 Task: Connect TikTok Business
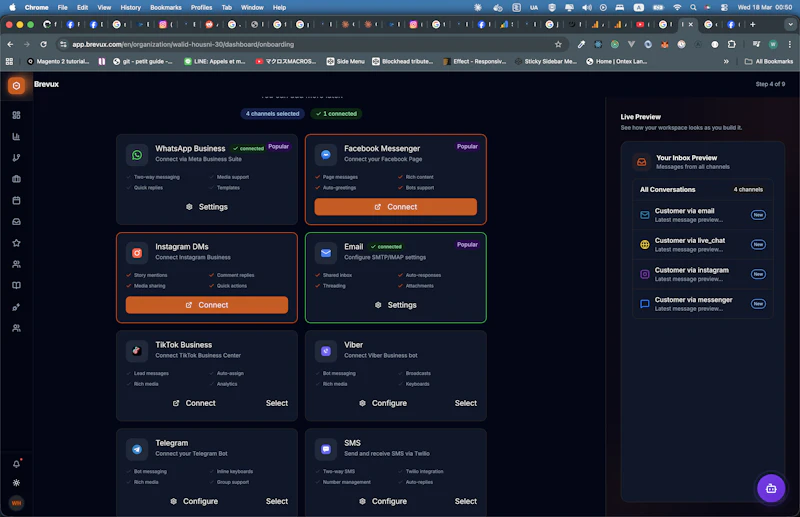pyautogui.click(x=194, y=403)
